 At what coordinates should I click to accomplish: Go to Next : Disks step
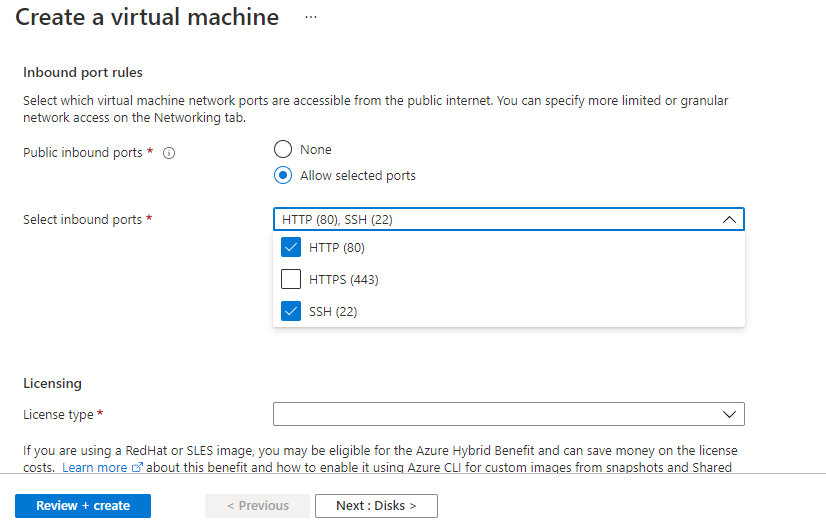coord(376,506)
